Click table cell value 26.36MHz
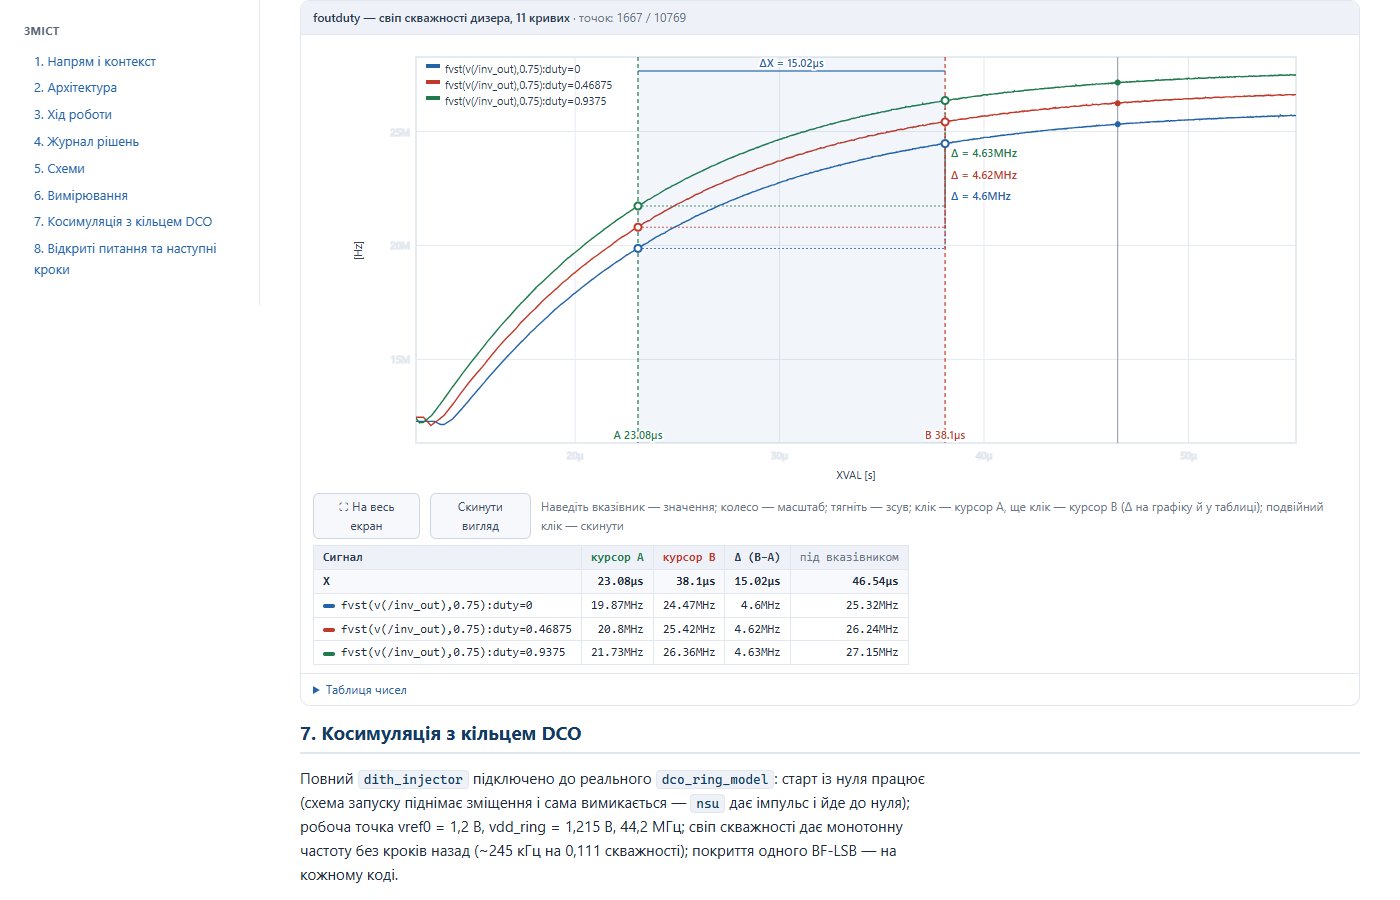1400x900 pixels. tap(689, 652)
